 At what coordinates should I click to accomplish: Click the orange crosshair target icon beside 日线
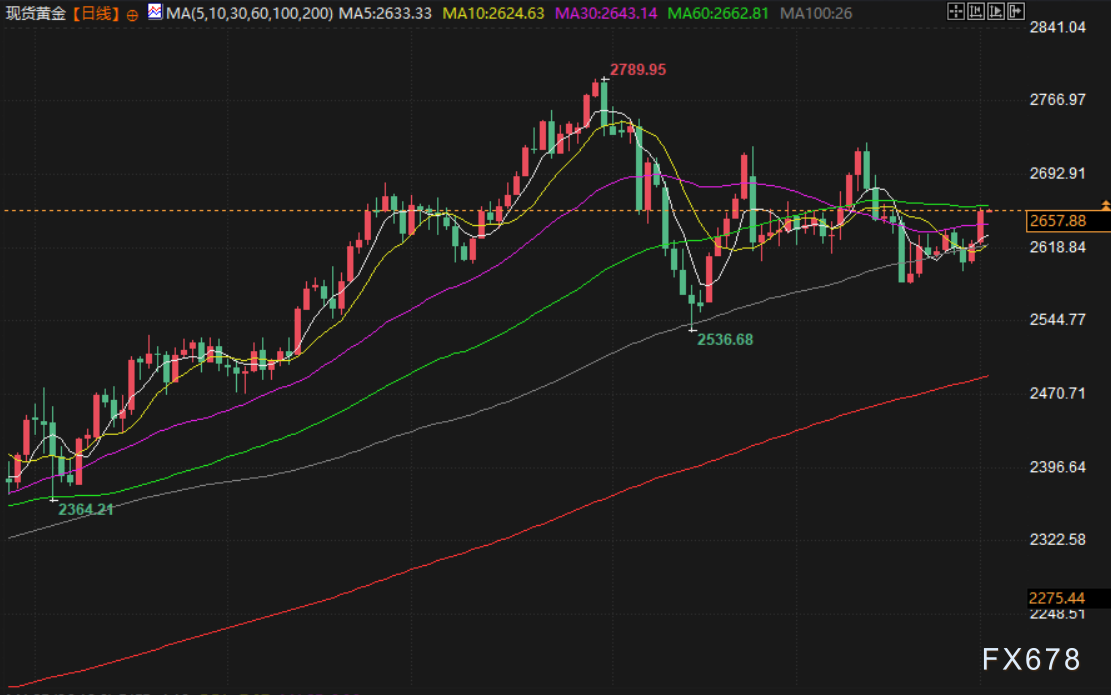(132, 14)
